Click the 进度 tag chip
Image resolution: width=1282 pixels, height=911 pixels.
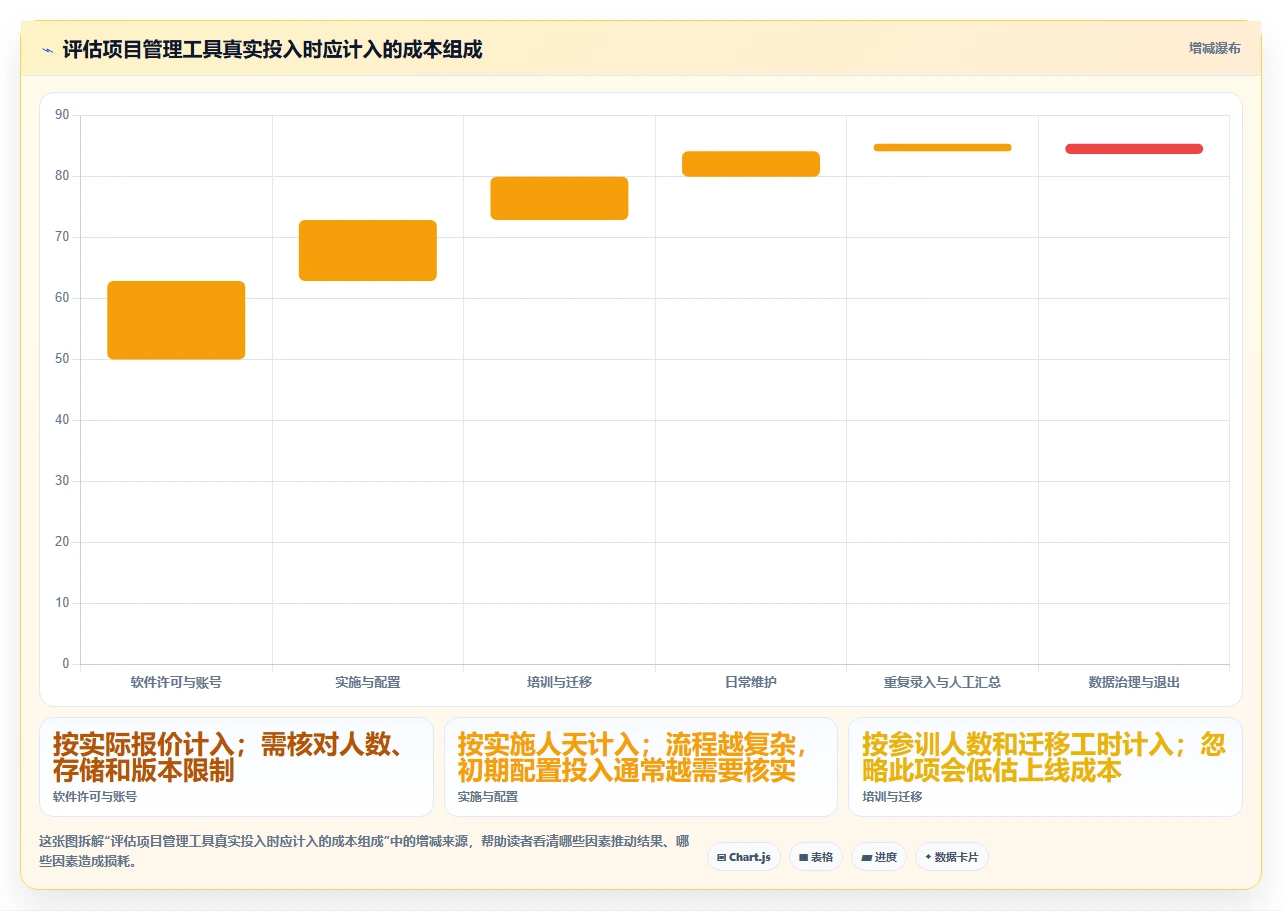879,857
